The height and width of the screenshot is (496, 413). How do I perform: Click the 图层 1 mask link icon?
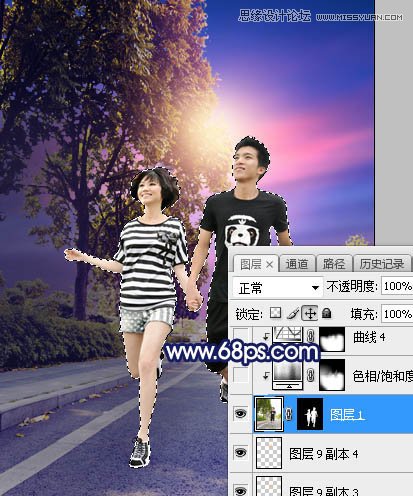click(289, 414)
